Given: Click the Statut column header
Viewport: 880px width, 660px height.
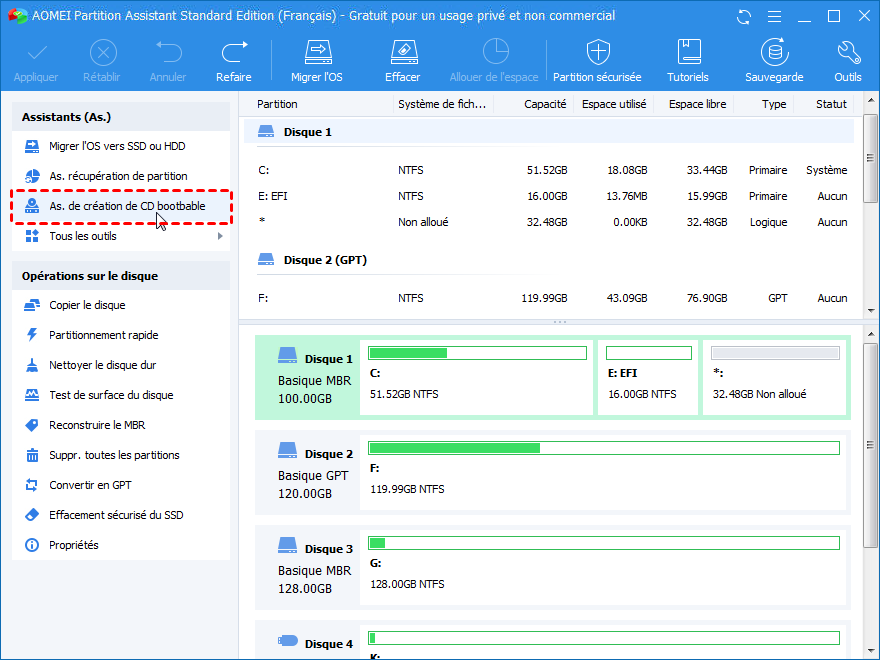Looking at the screenshot, I should pyautogui.click(x=831, y=104).
